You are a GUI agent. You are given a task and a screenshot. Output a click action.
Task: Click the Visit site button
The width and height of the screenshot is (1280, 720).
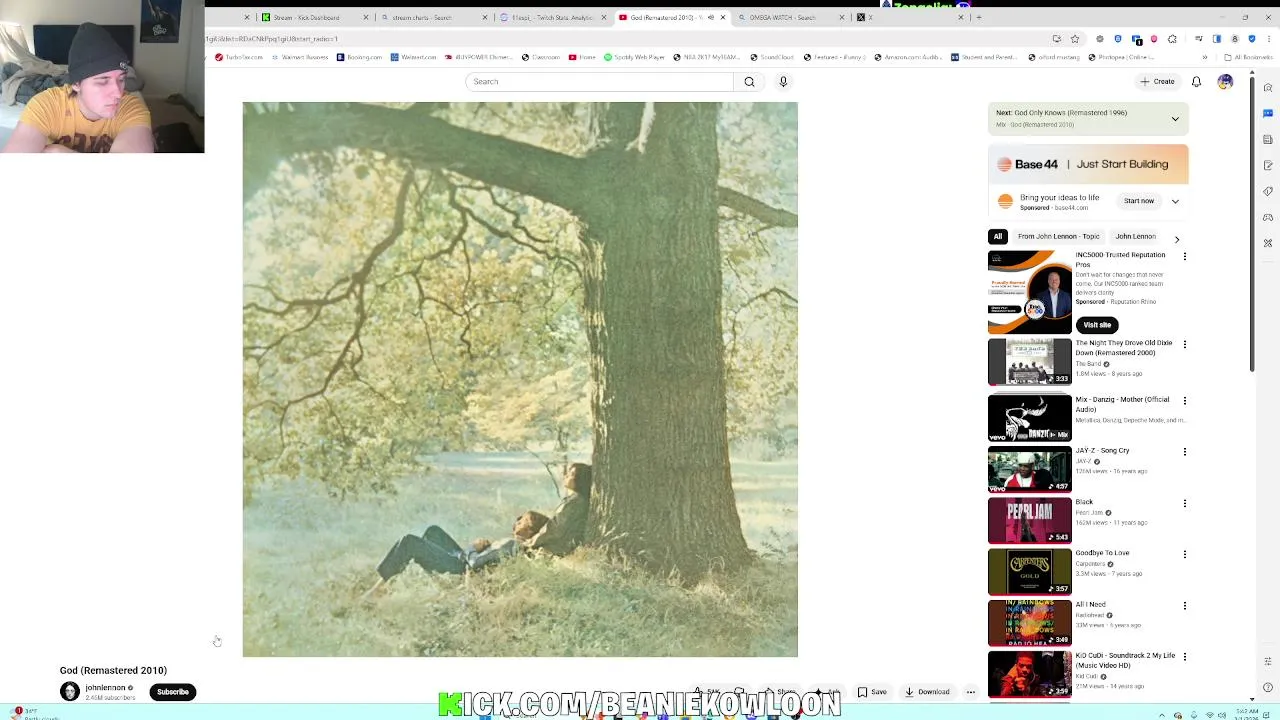[x=1097, y=325]
